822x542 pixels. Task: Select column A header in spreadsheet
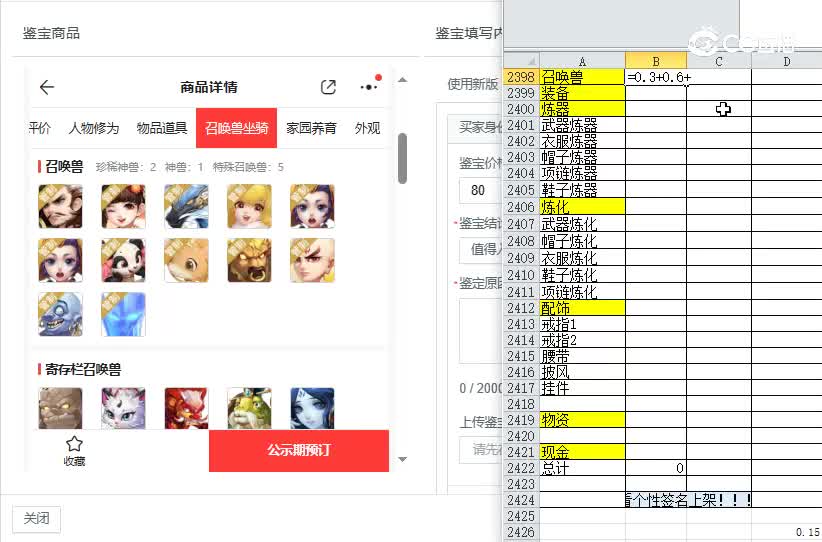point(582,61)
